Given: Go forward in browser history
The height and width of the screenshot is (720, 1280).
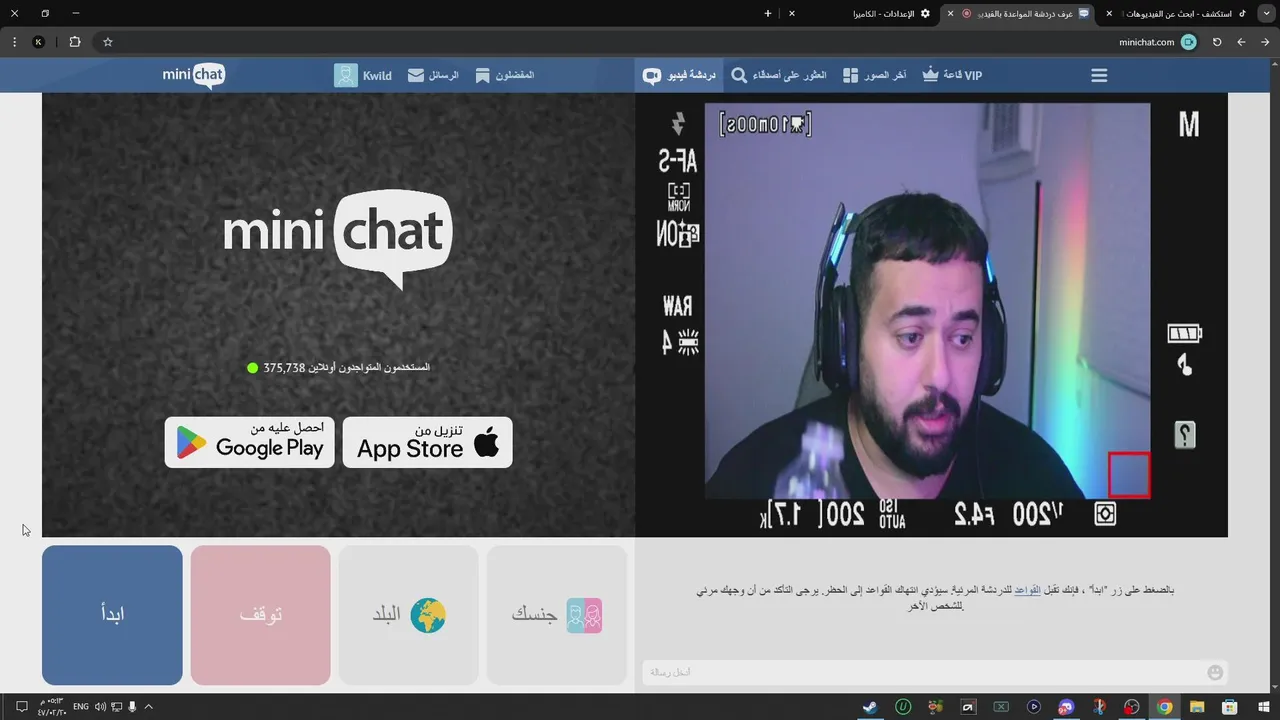Looking at the screenshot, I should pyautogui.click(x=1241, y=42).
